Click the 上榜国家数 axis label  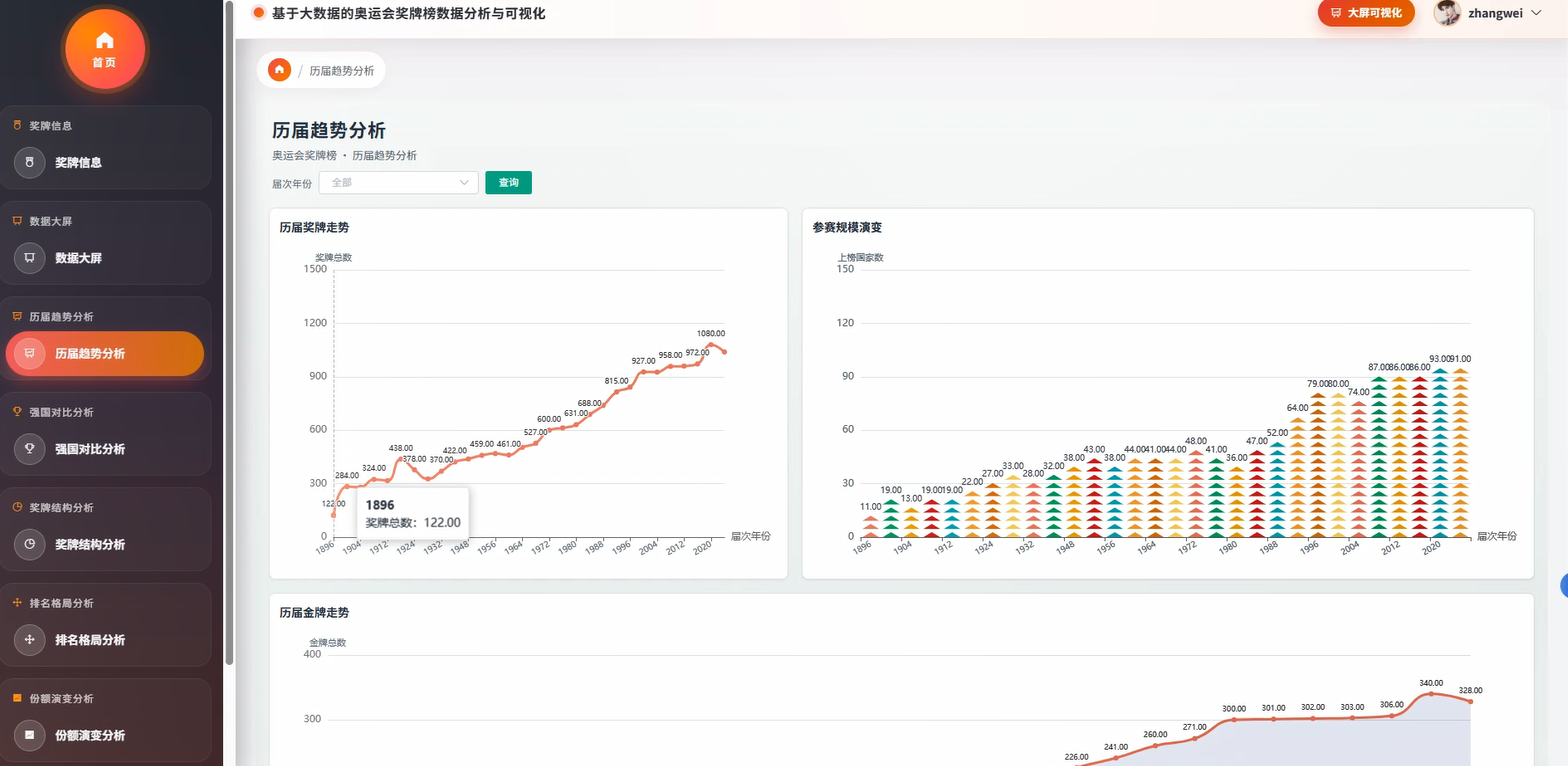click(x=861, y=257)
